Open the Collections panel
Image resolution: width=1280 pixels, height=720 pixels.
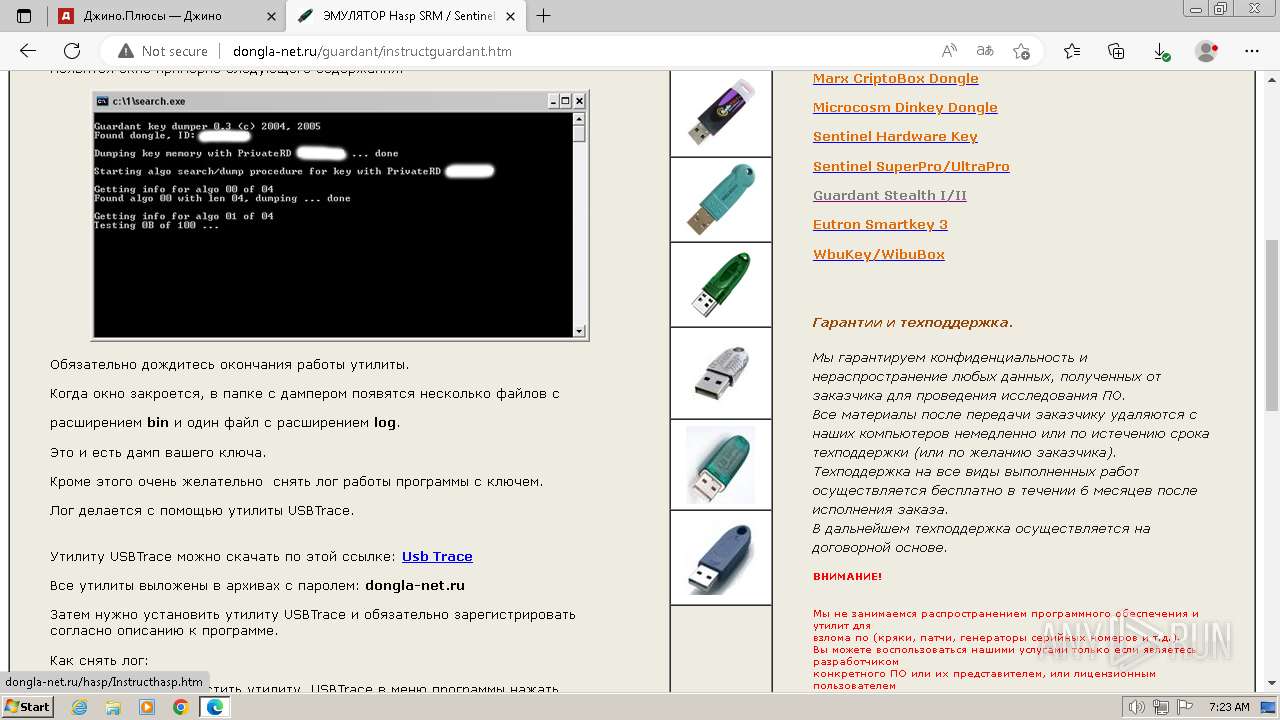point(1117,51)
